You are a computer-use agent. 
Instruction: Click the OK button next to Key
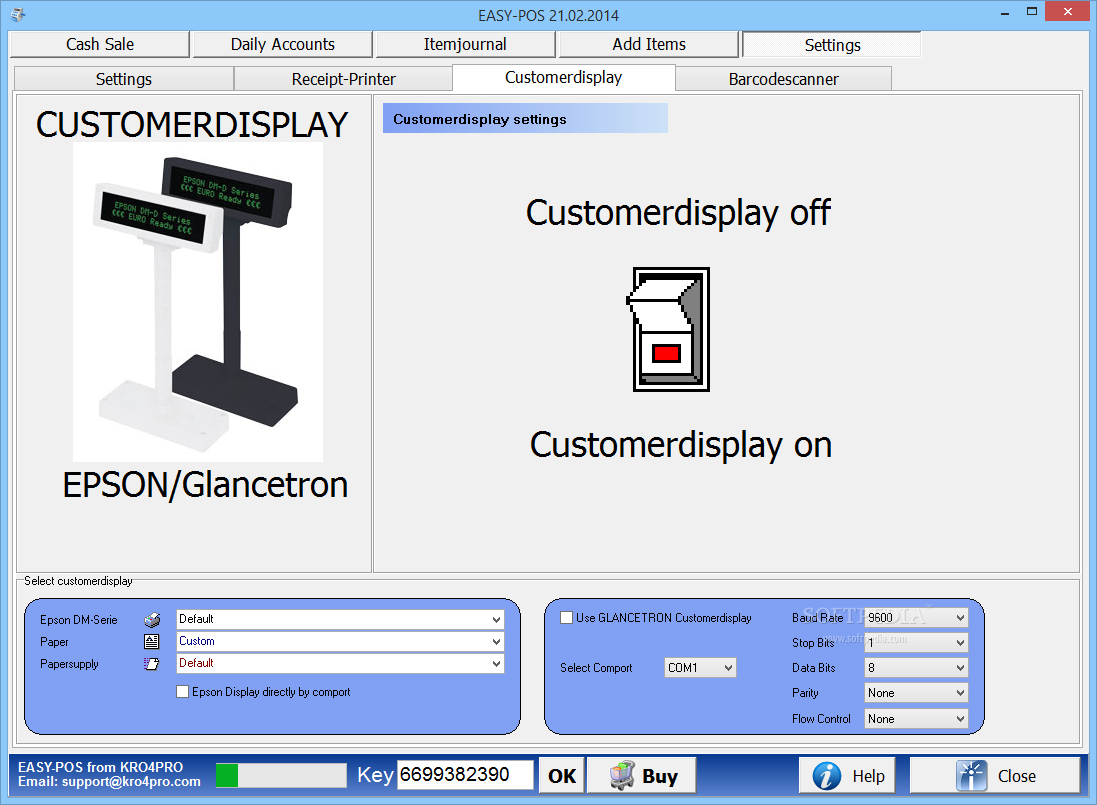pos(562,776)
